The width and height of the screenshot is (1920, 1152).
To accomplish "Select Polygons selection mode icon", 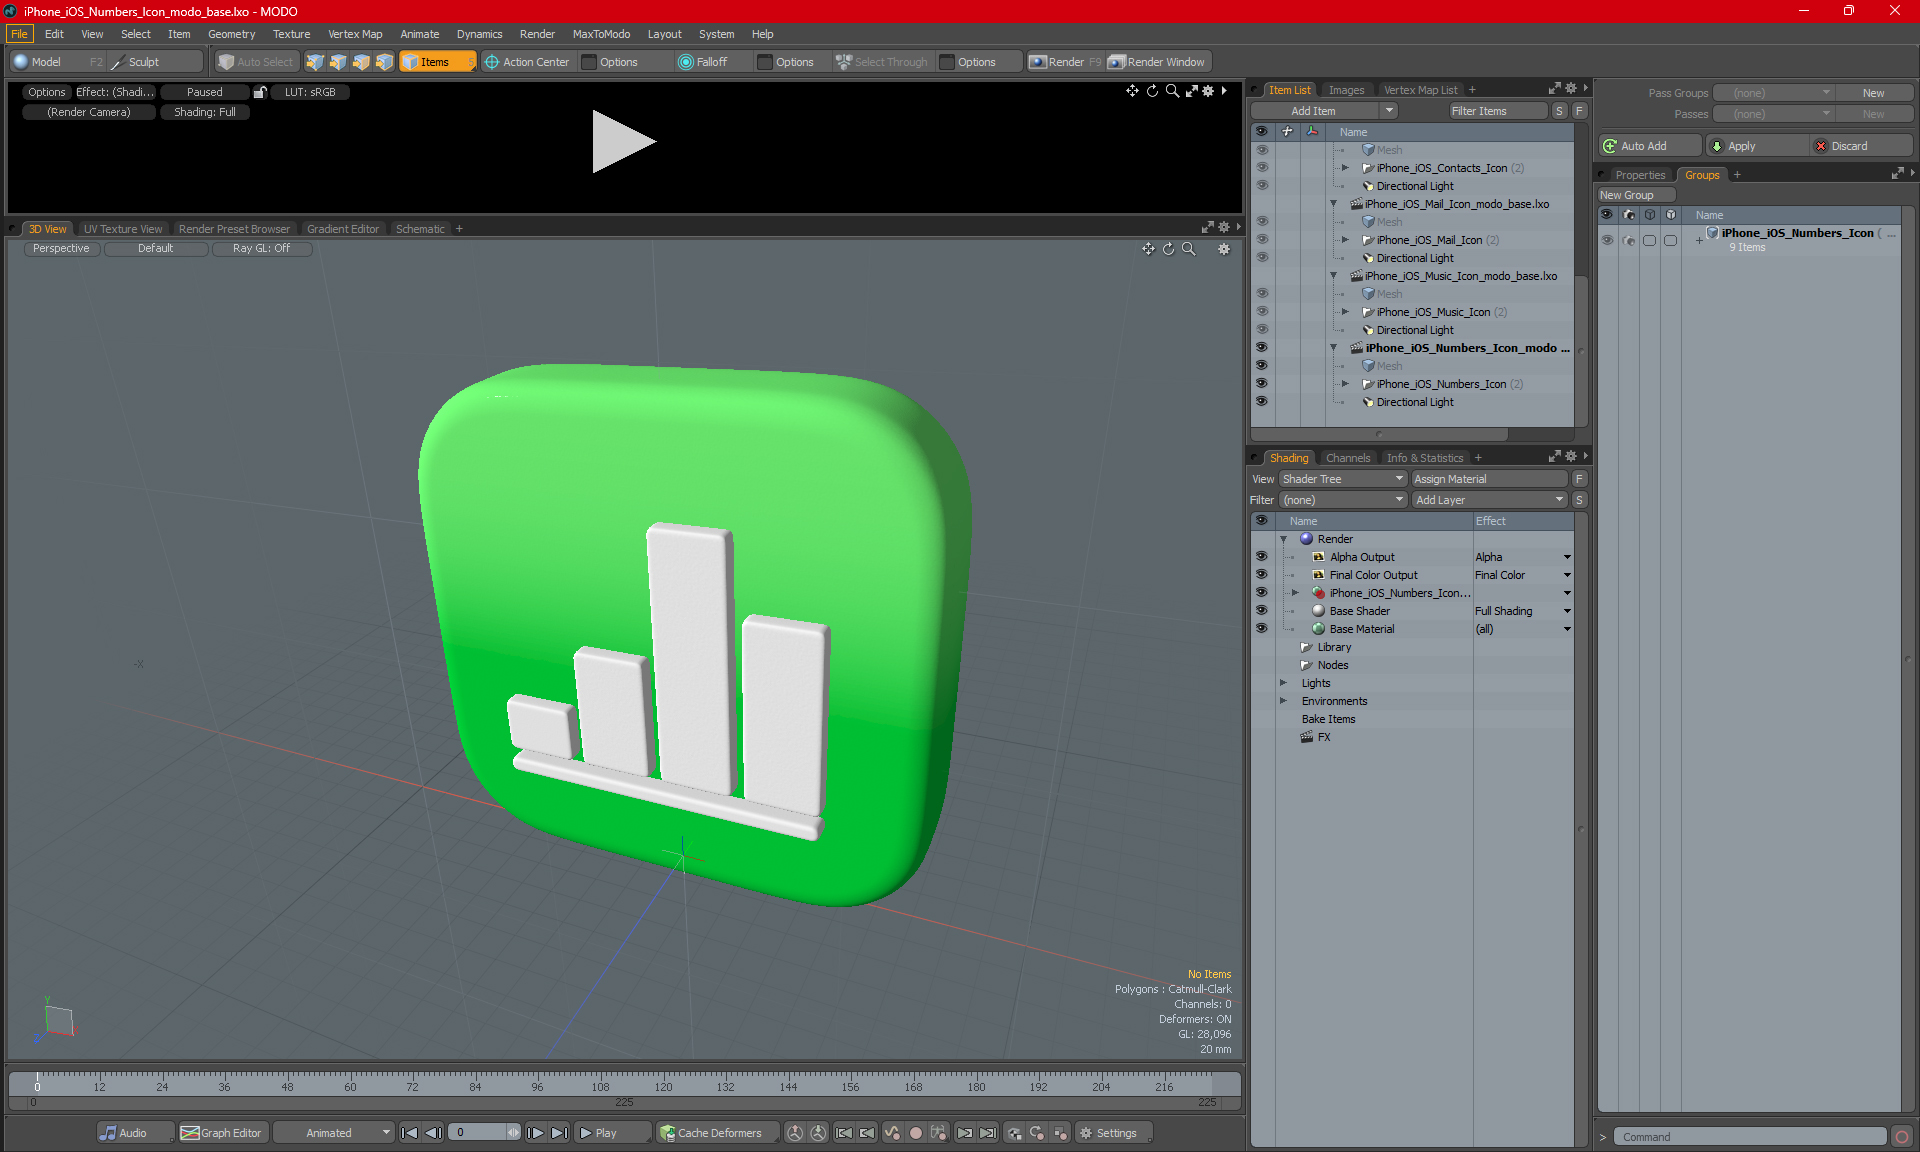I will pyautogui.click(x=361, y=62).
